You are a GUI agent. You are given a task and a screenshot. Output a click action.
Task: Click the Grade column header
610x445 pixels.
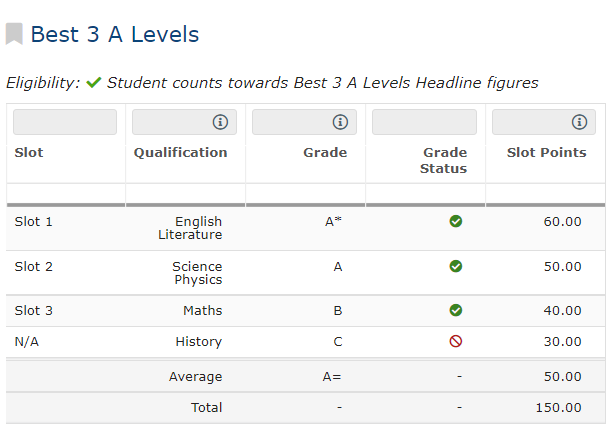[x=325, y=153]
